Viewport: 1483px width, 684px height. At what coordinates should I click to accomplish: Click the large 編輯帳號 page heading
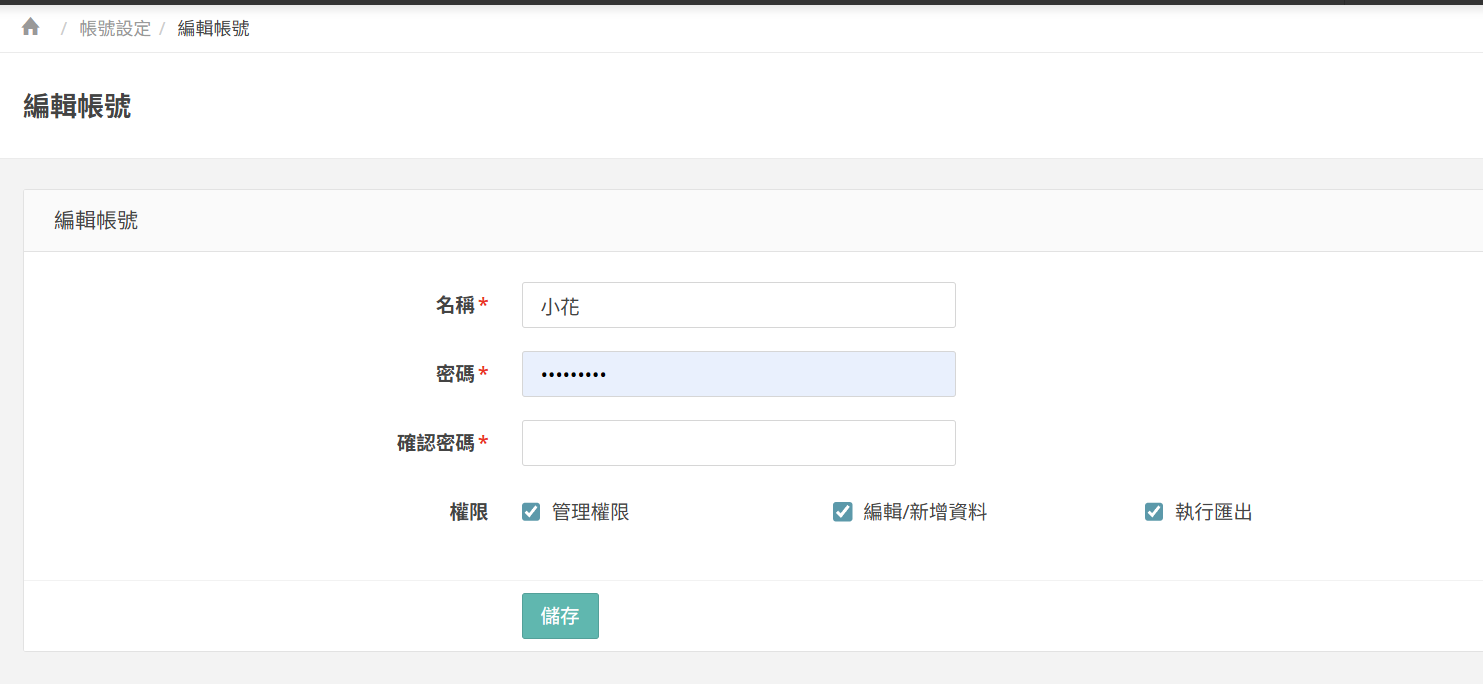point(77,106)
